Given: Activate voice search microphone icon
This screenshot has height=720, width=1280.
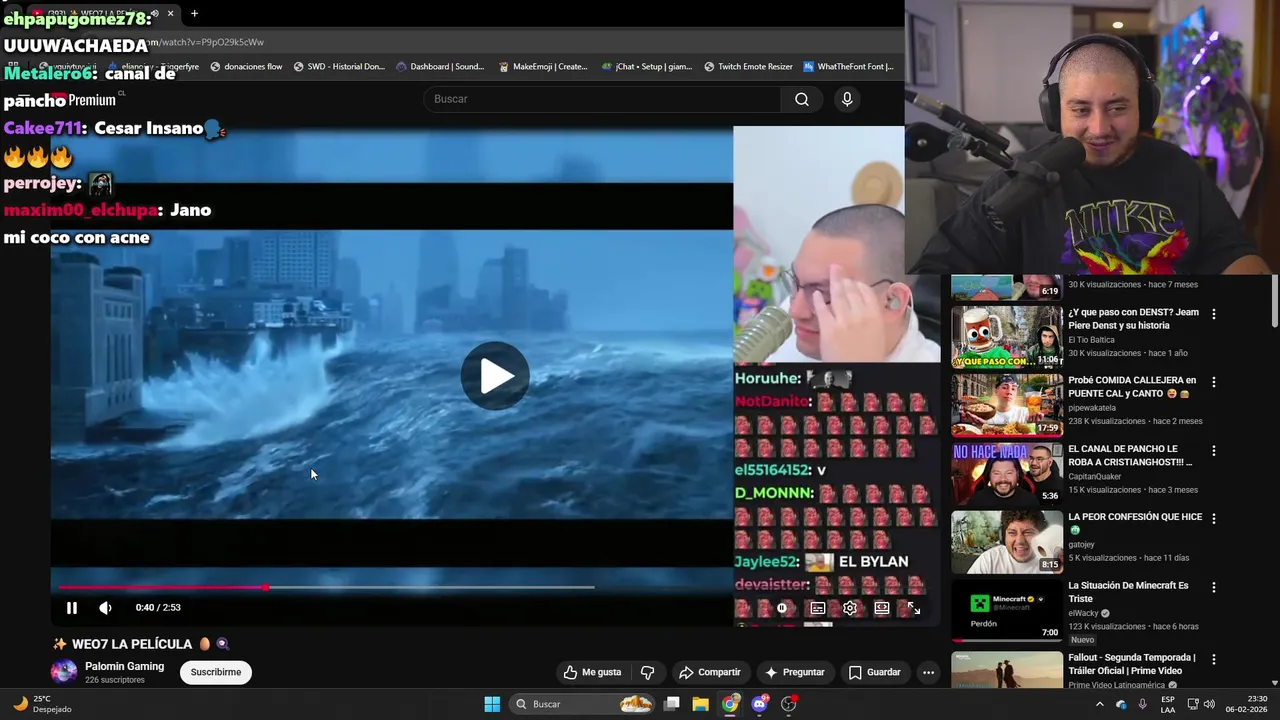Looking at the screenshot, I should 847,99.
